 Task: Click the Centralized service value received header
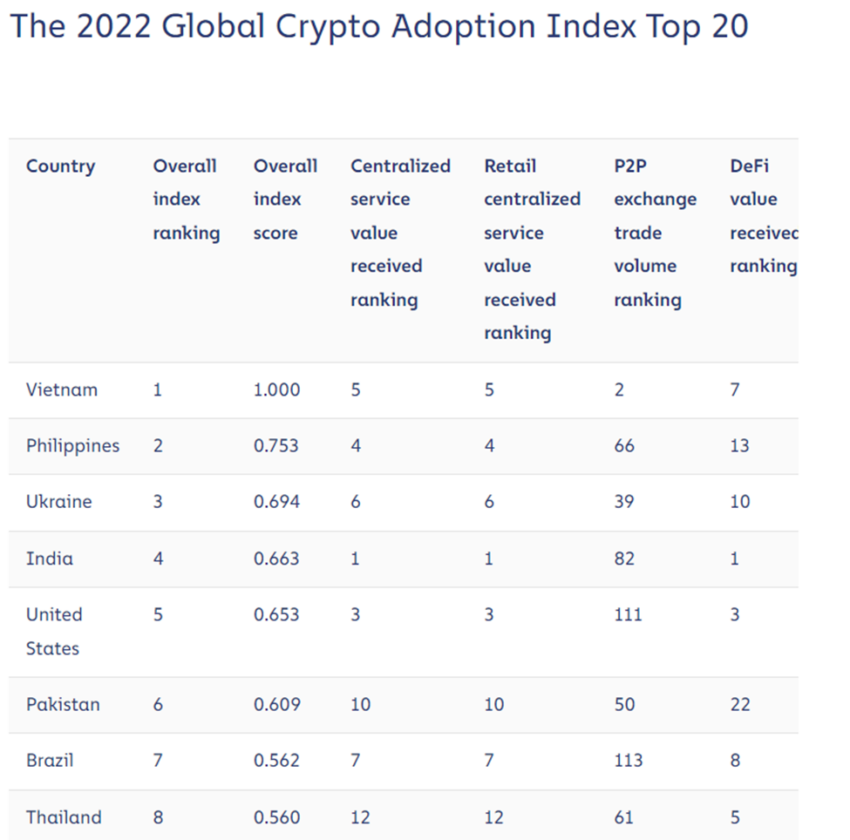click(400, 233)
